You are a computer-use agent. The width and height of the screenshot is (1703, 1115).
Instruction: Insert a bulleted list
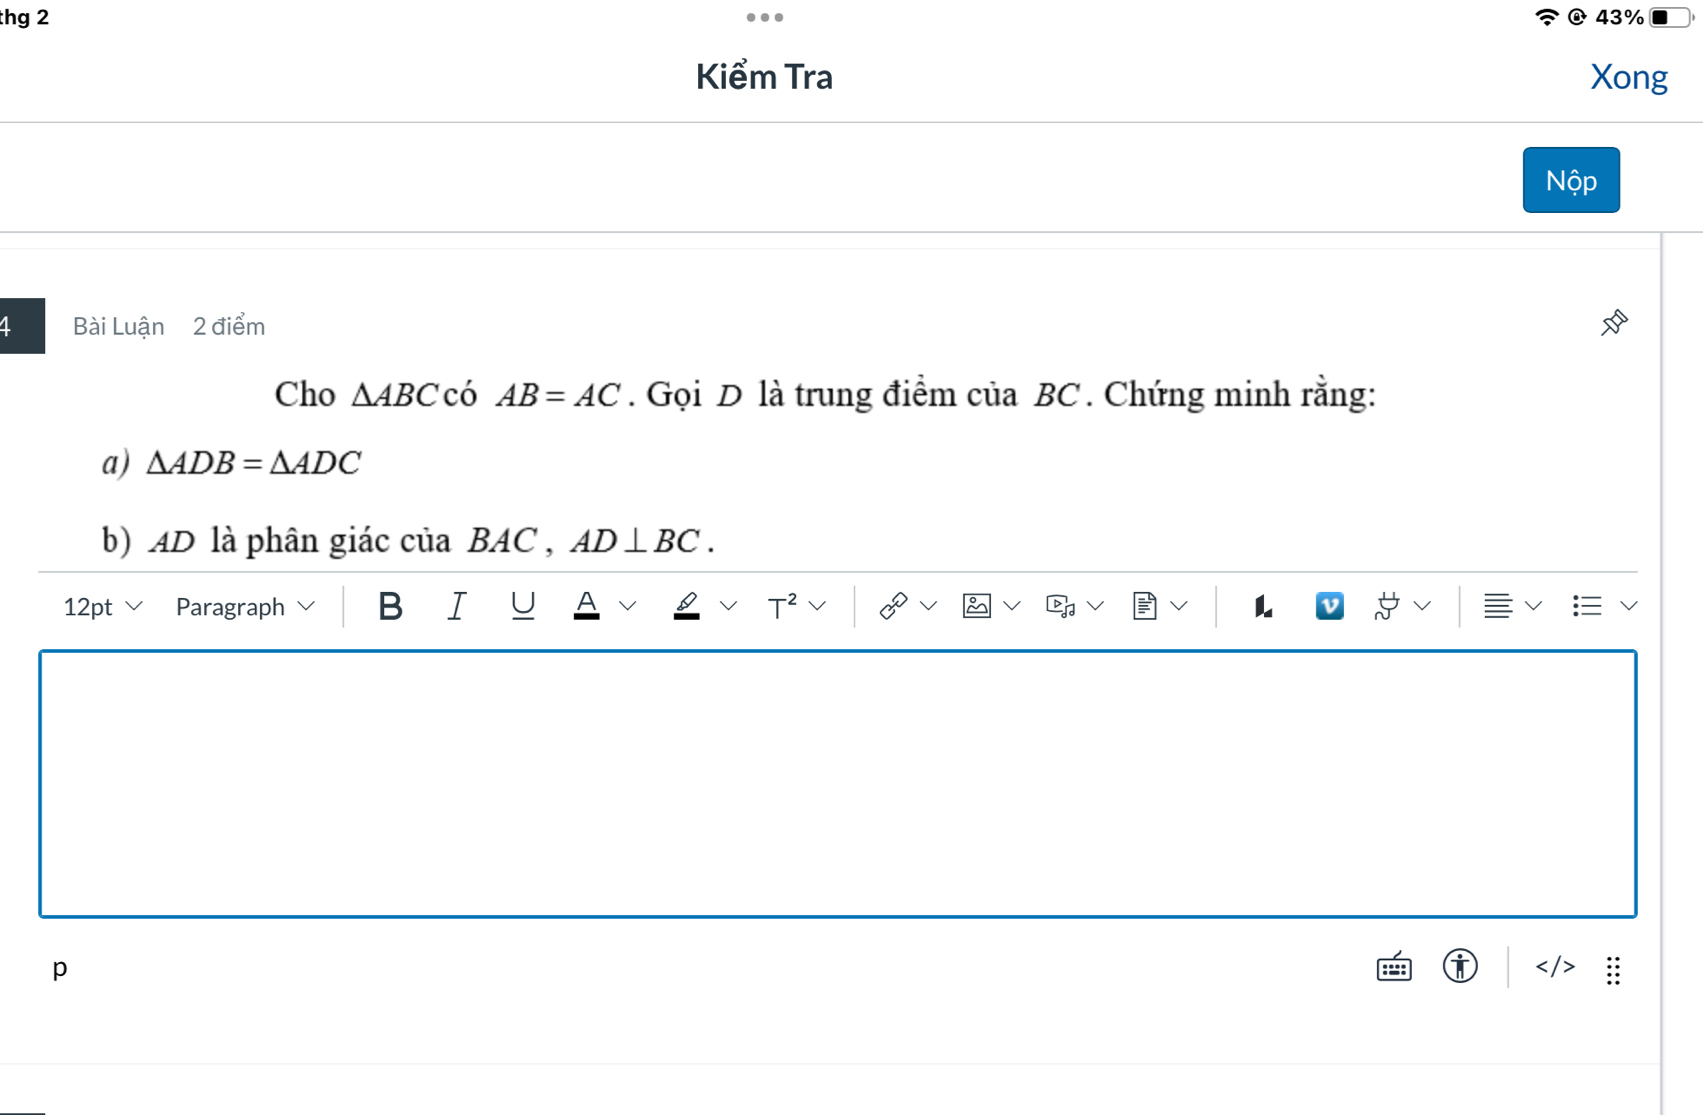1587,606
